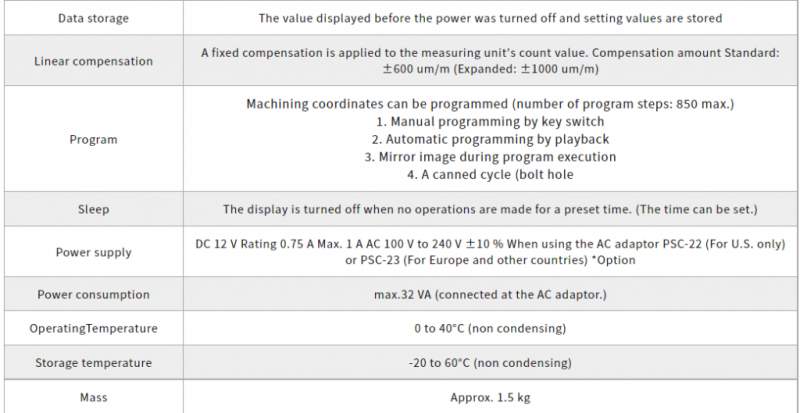Click the Data storage row label

tap(93, 18)
